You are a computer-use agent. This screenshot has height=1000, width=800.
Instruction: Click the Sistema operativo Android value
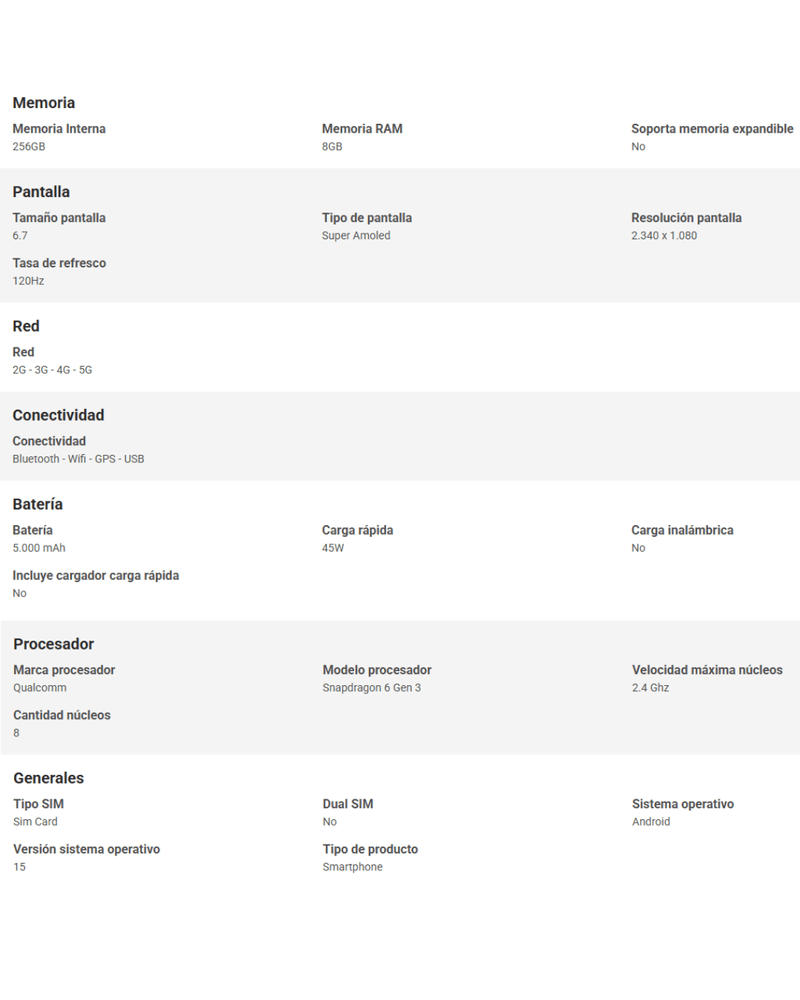click(651, 822)
